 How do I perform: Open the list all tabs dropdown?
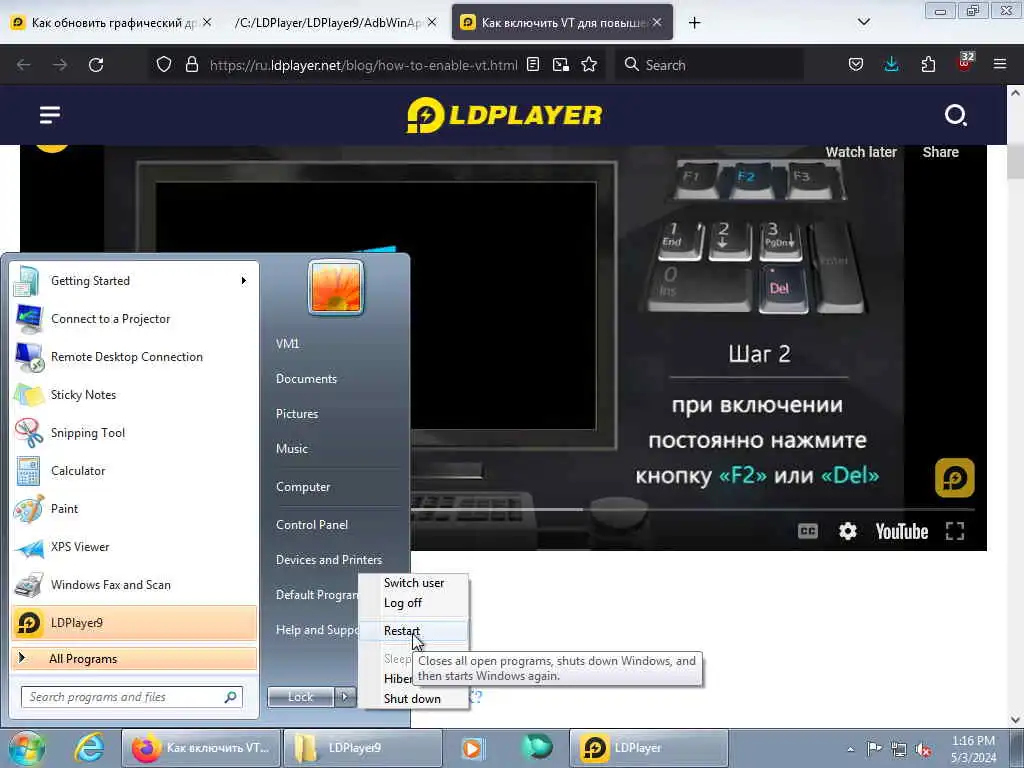pyautogui.click(x=863, y=22)
